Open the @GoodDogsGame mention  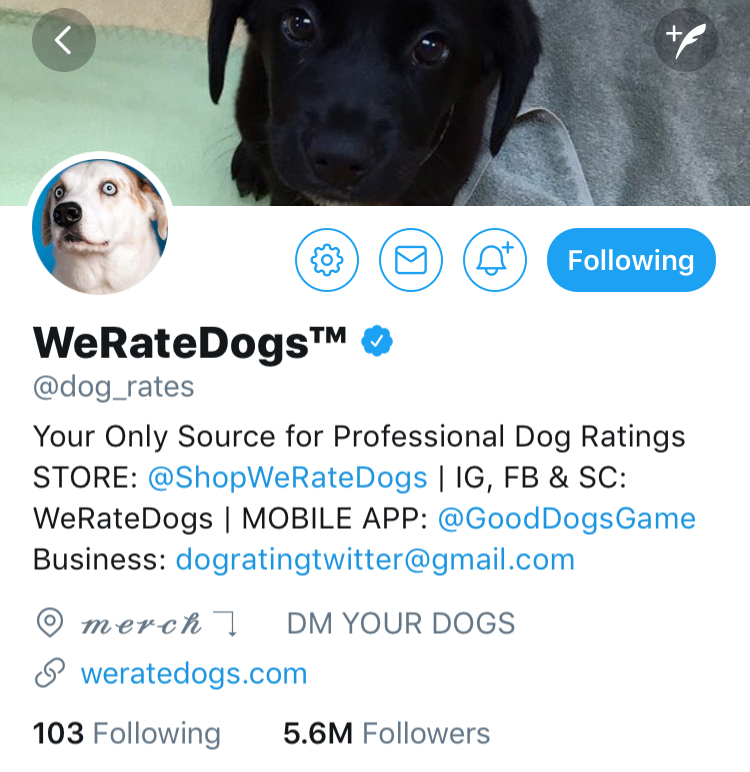567,518
